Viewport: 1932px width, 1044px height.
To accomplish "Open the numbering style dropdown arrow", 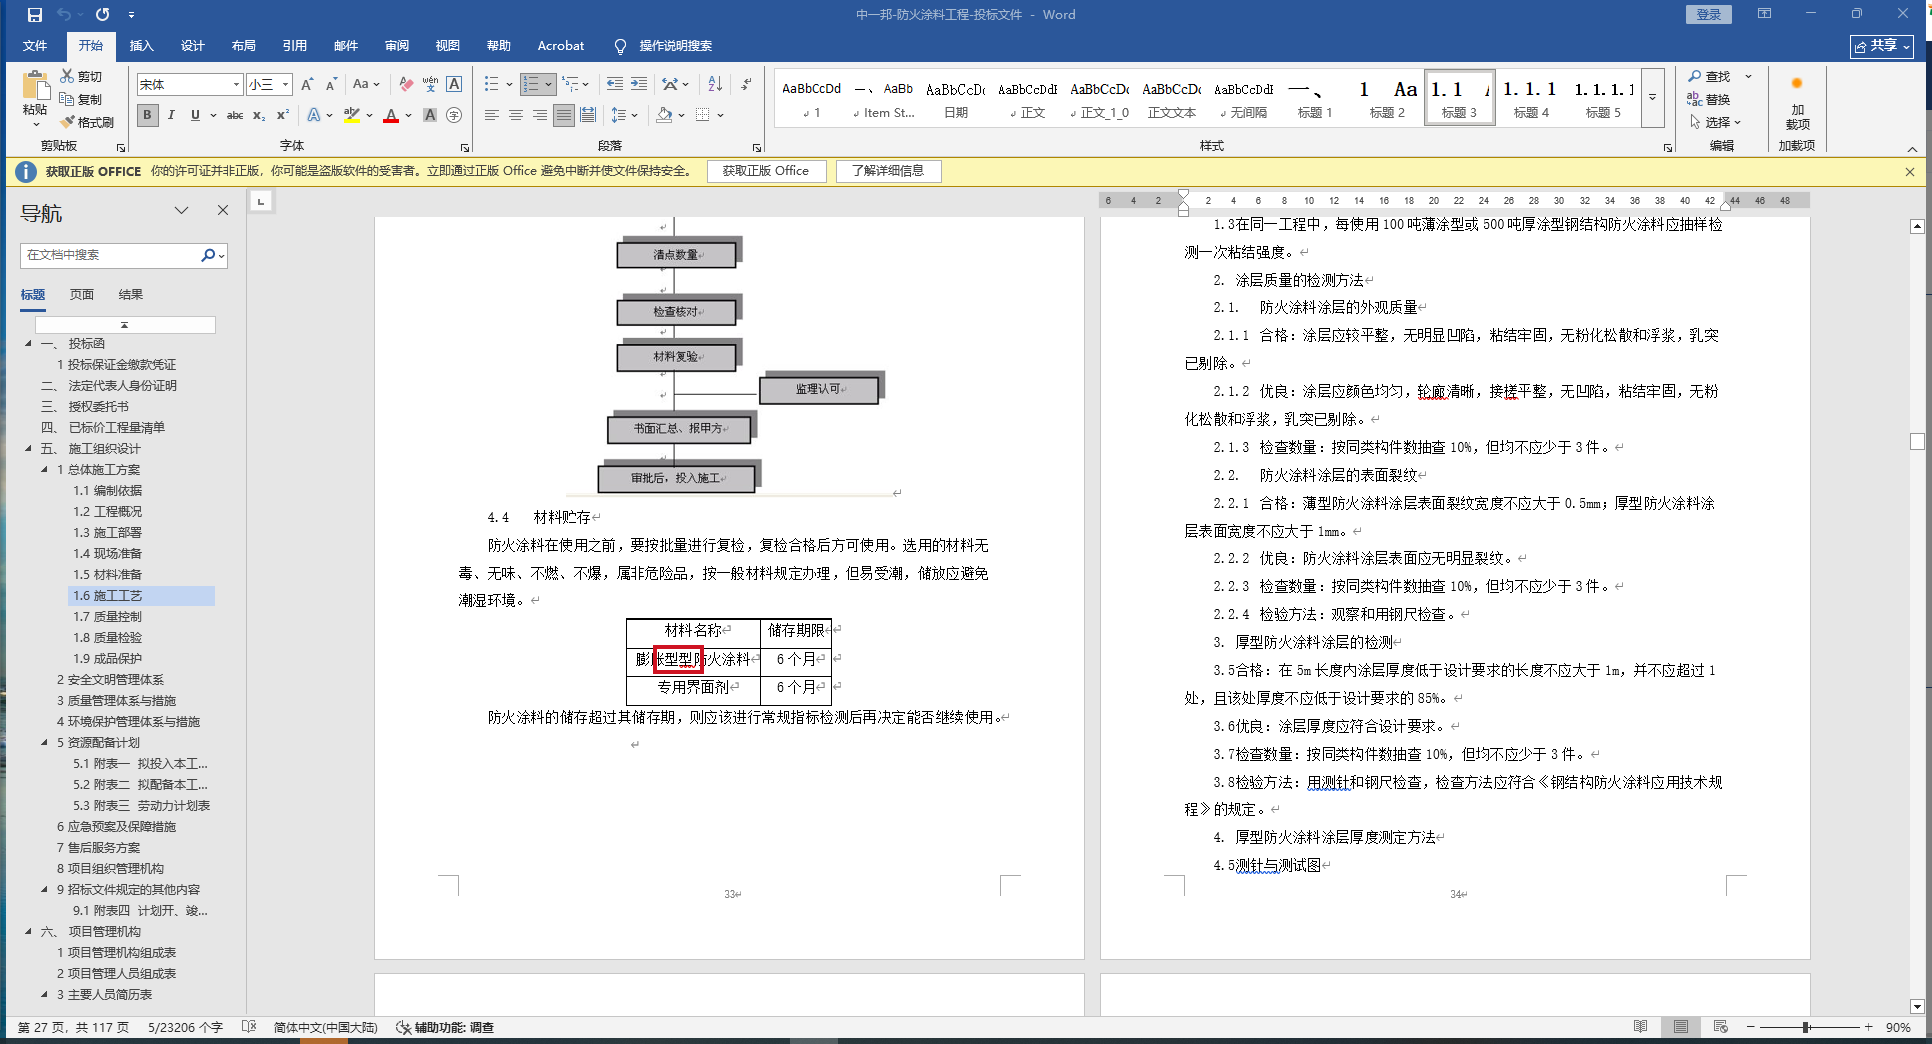I will click(x=550, y=84).
